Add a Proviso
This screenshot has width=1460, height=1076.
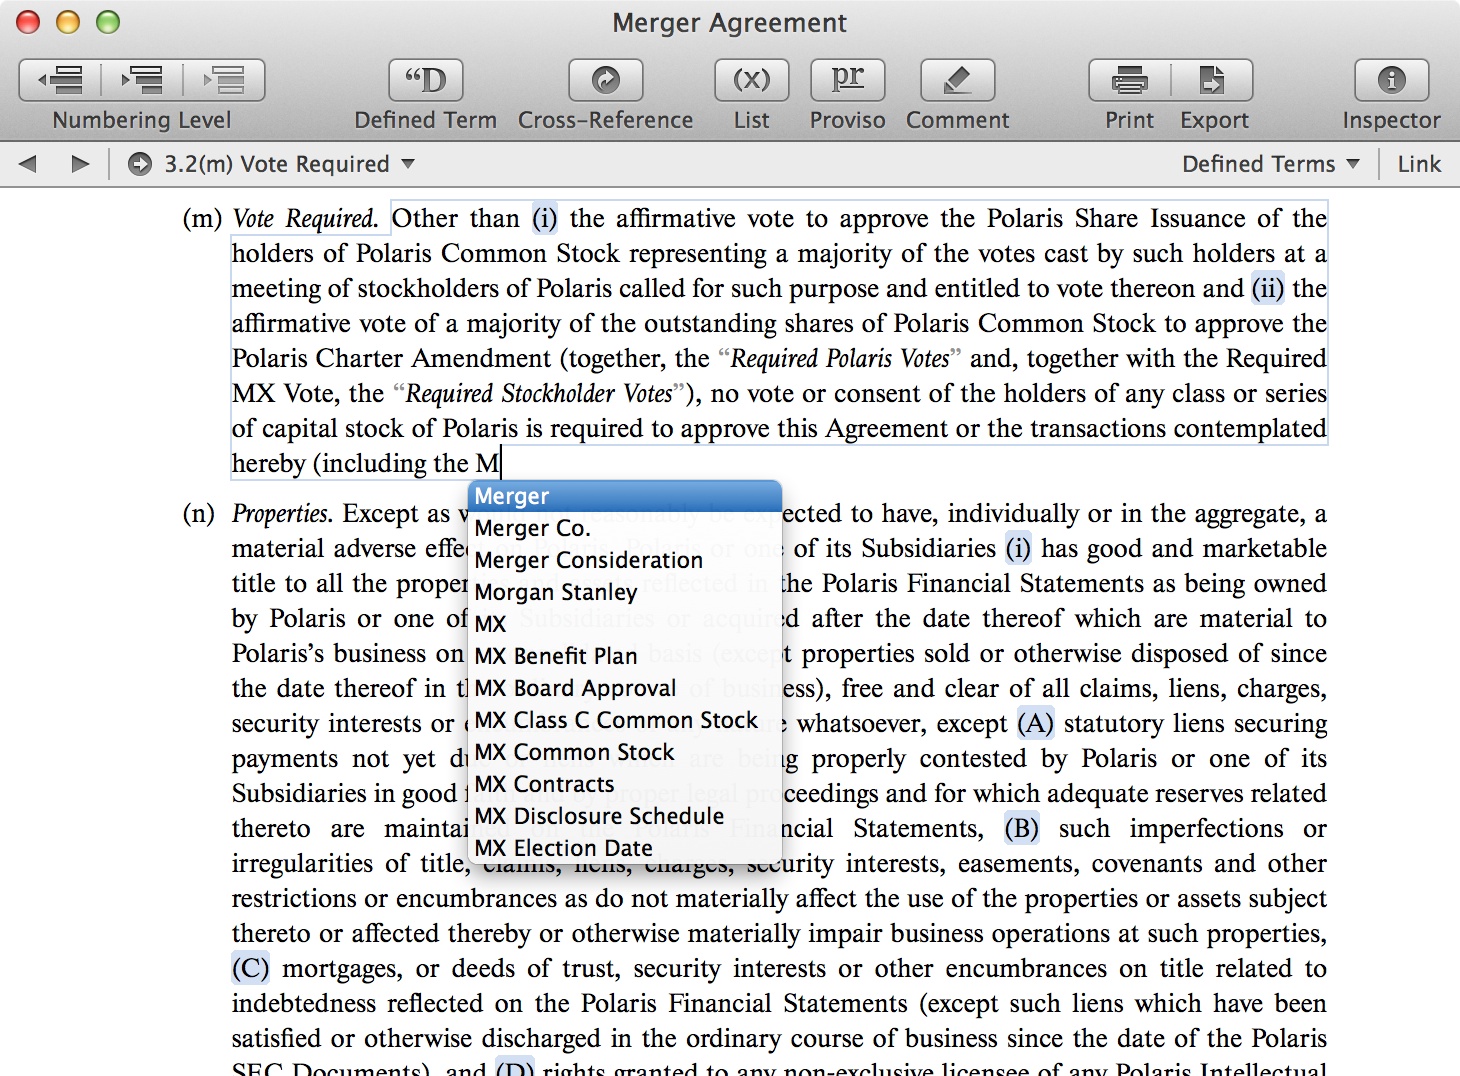pyautogui.click(x=847, y=80)
